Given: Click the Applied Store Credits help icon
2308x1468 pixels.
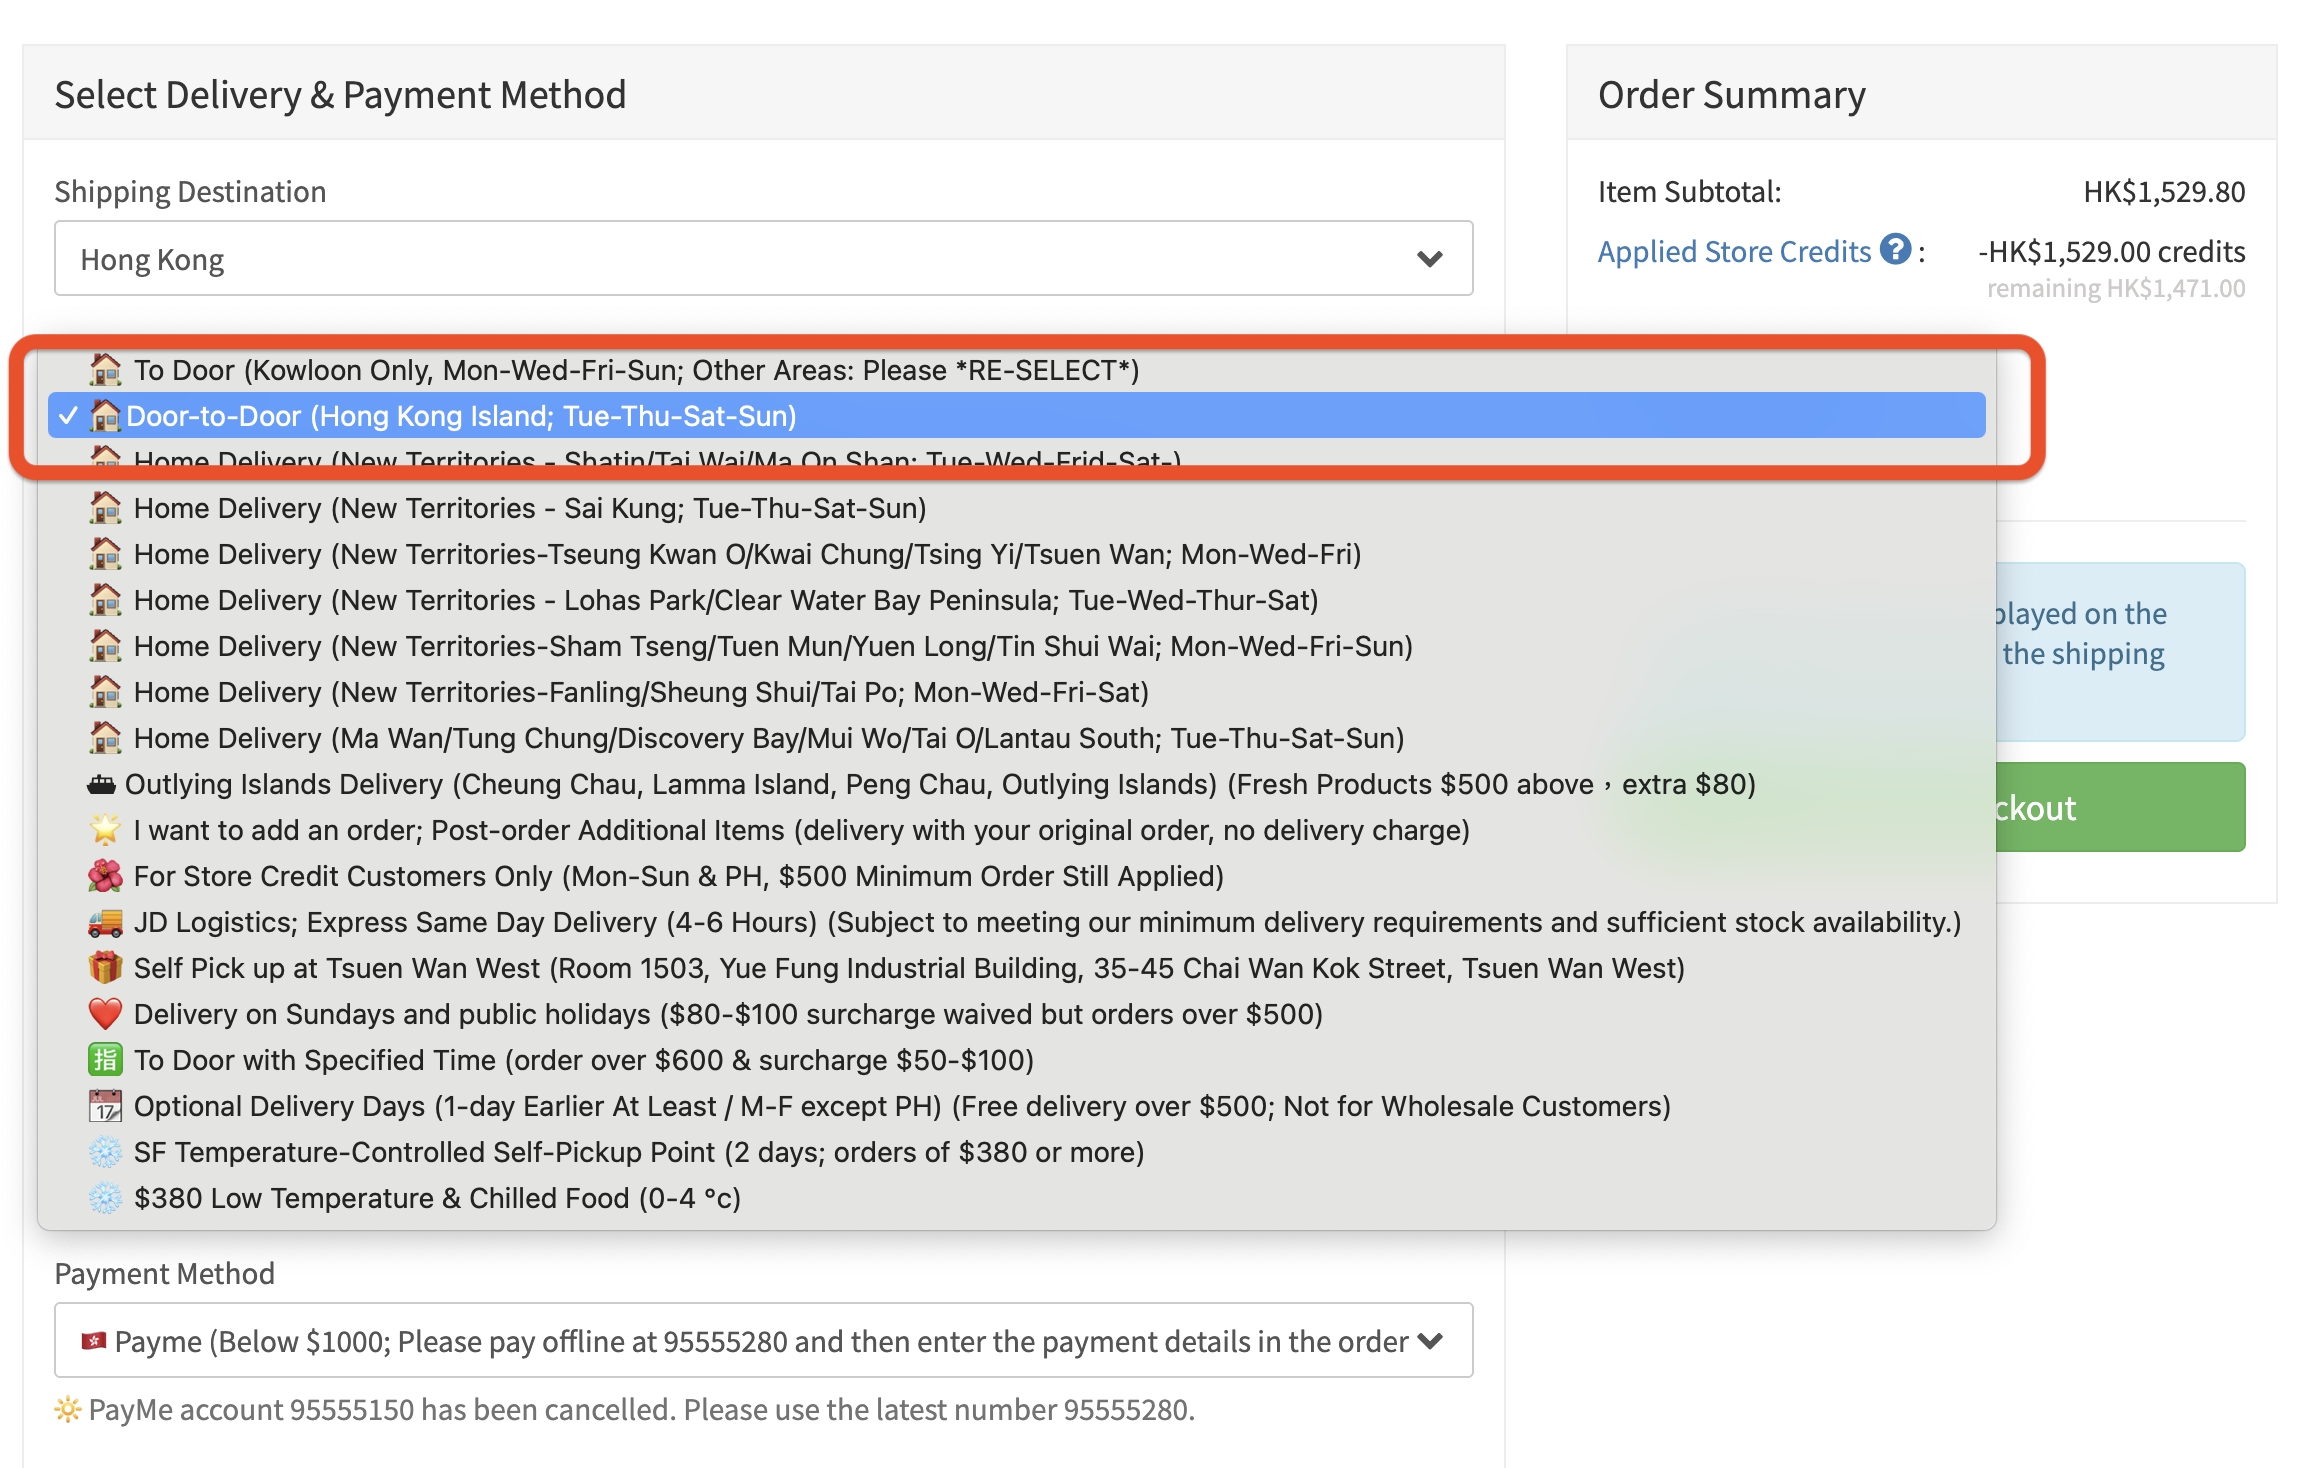Looking at the screenshot, I should [x=1894, y=249].
